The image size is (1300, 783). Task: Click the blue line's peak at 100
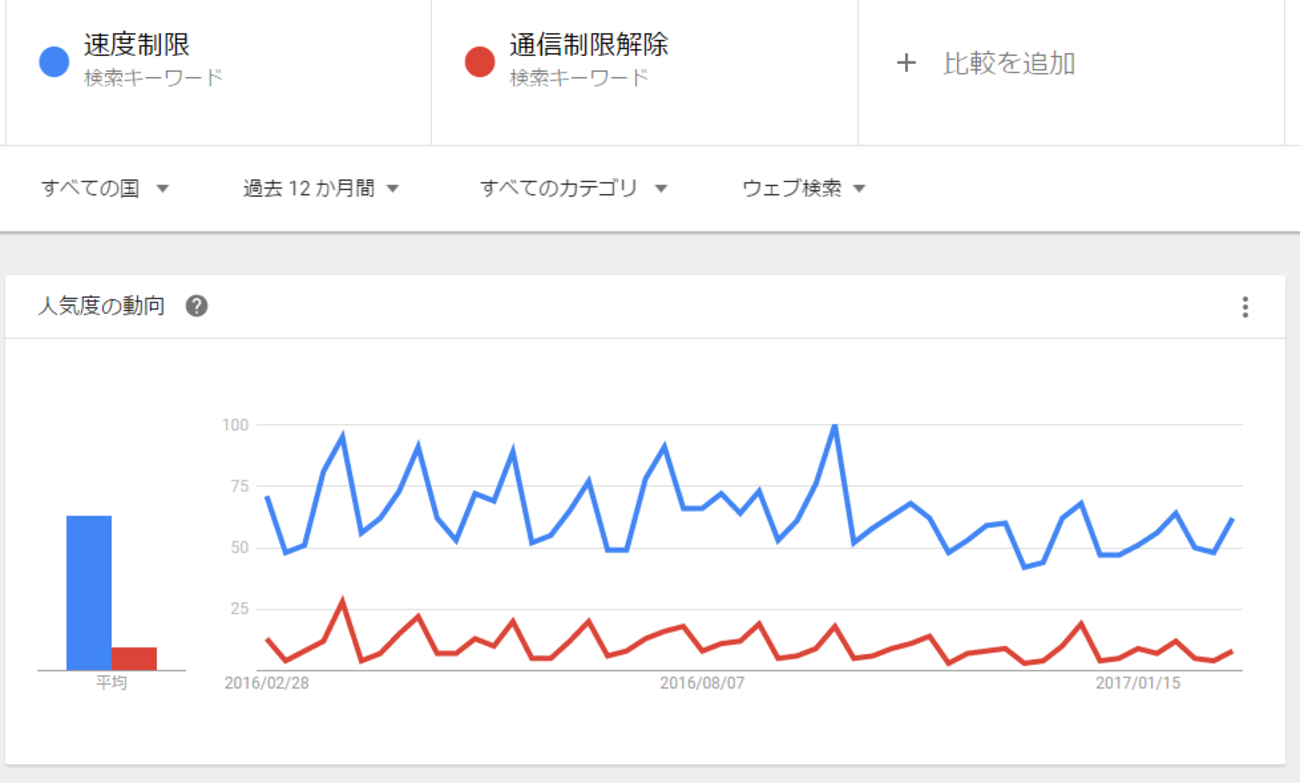click(x=834, y=426)
